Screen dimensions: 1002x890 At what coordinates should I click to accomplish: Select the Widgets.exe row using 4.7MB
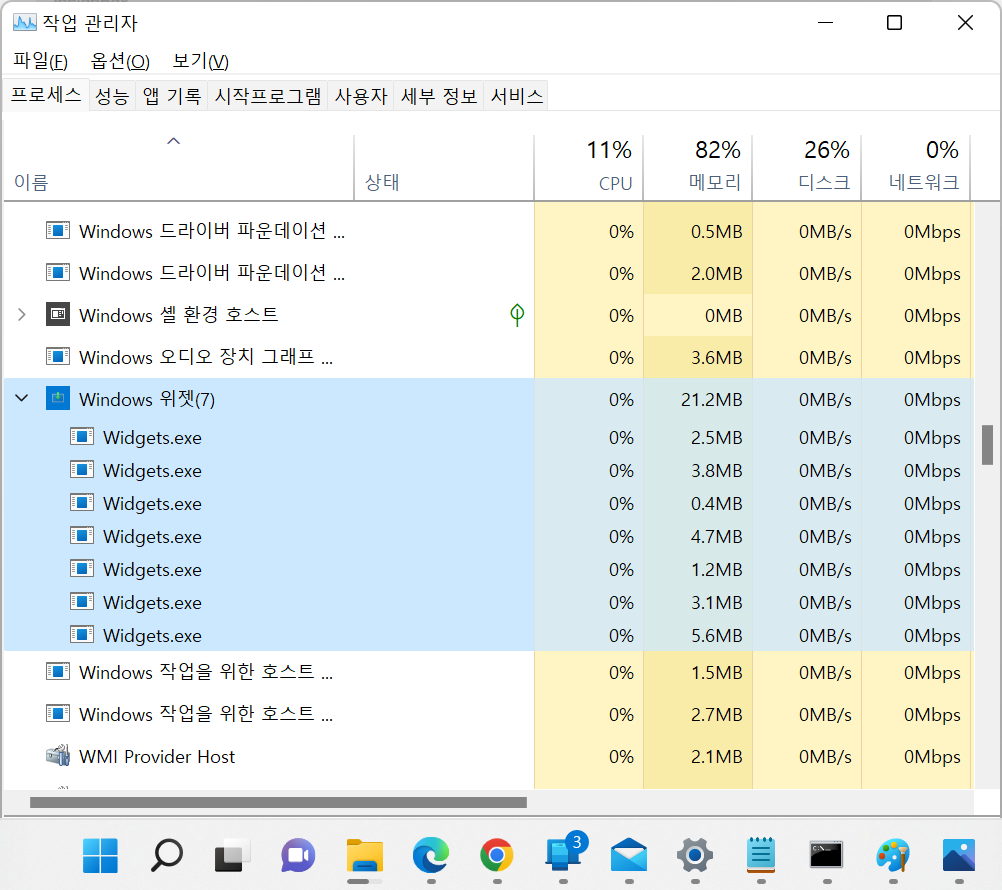[489, 537]
